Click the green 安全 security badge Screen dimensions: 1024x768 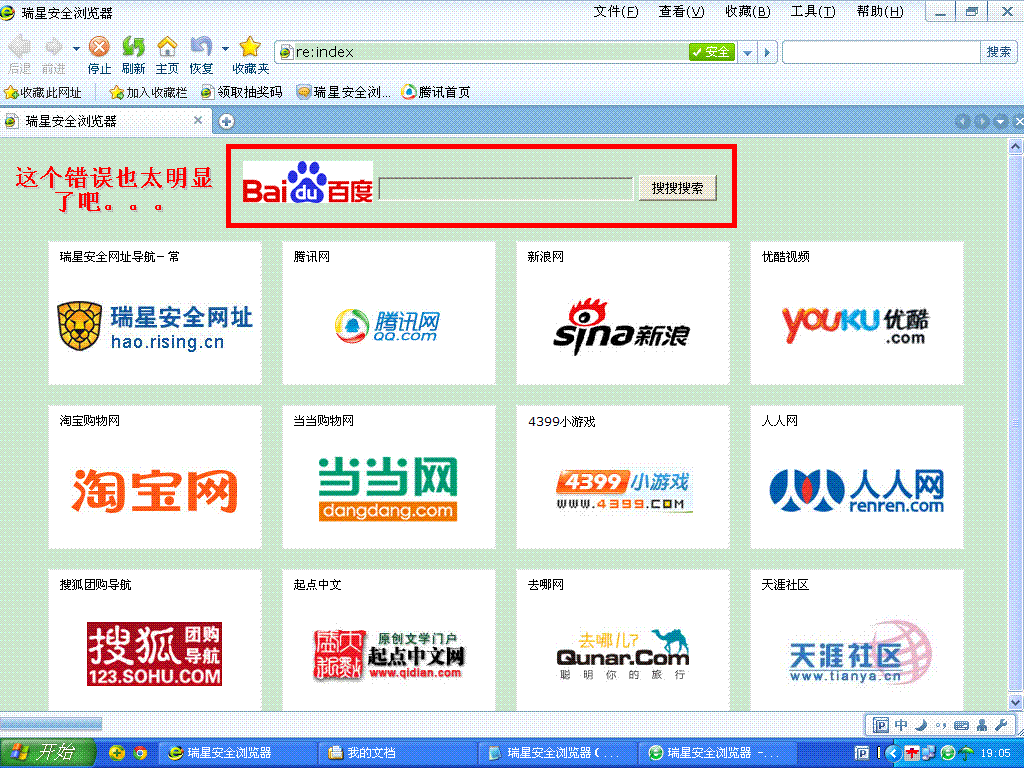coord(711,52)
